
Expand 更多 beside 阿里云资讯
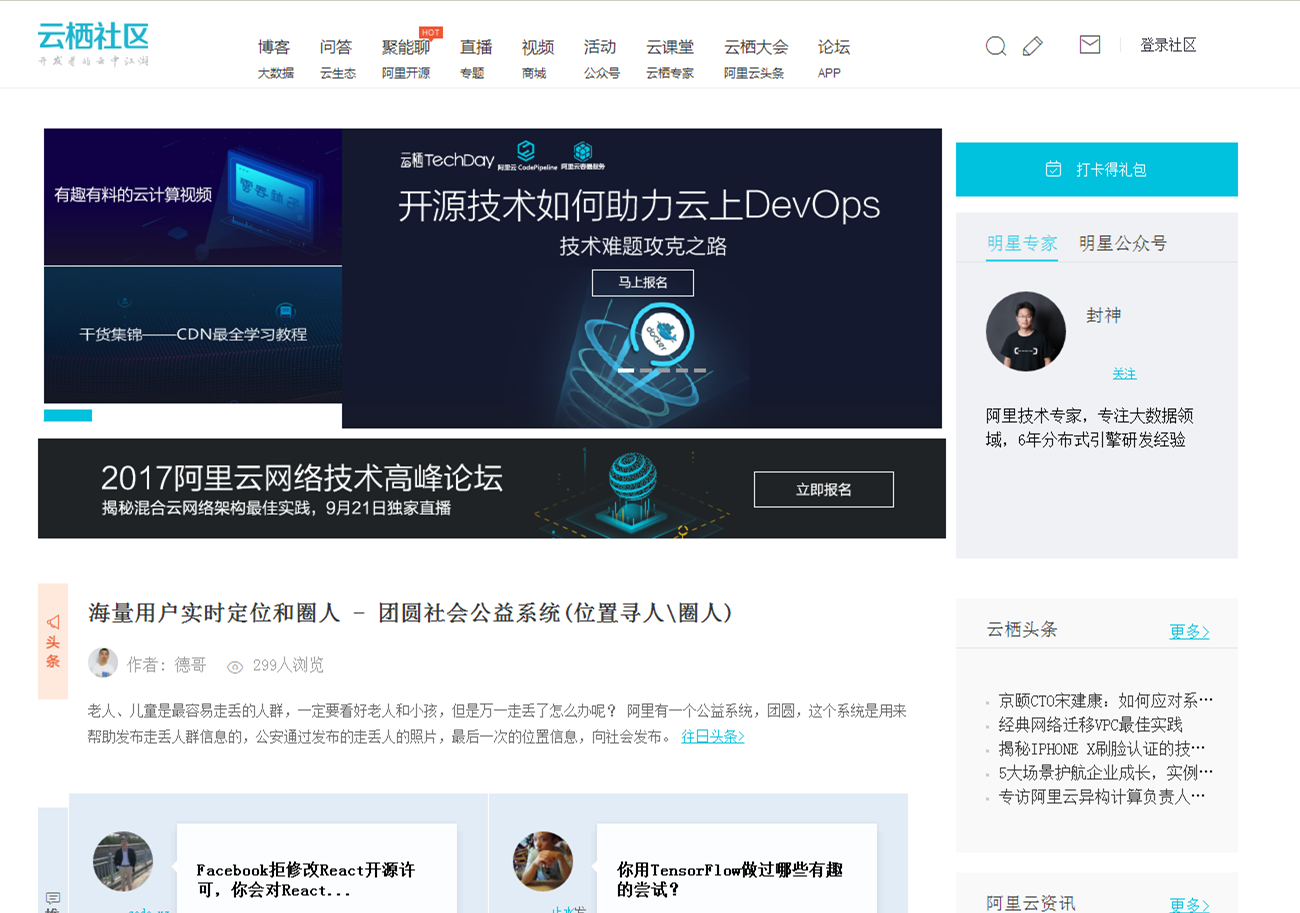1189,905
